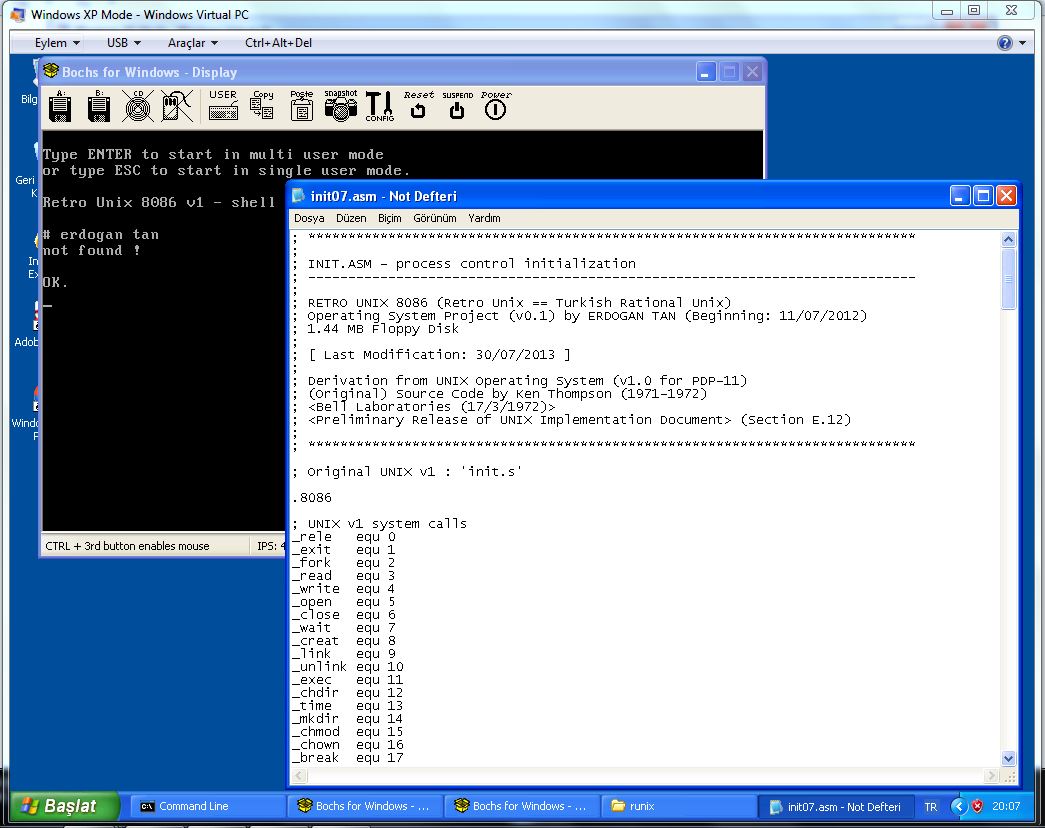Toggle the Bochs mouse capture icon

click(x=177, y=106)
